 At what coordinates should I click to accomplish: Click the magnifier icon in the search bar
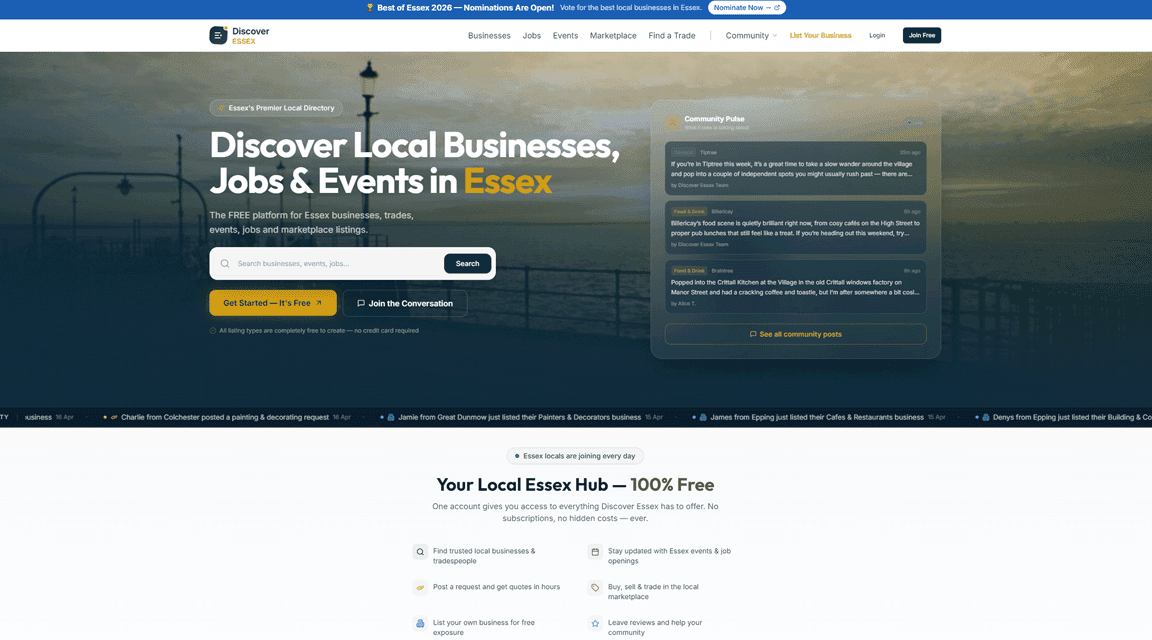(225, 264)
